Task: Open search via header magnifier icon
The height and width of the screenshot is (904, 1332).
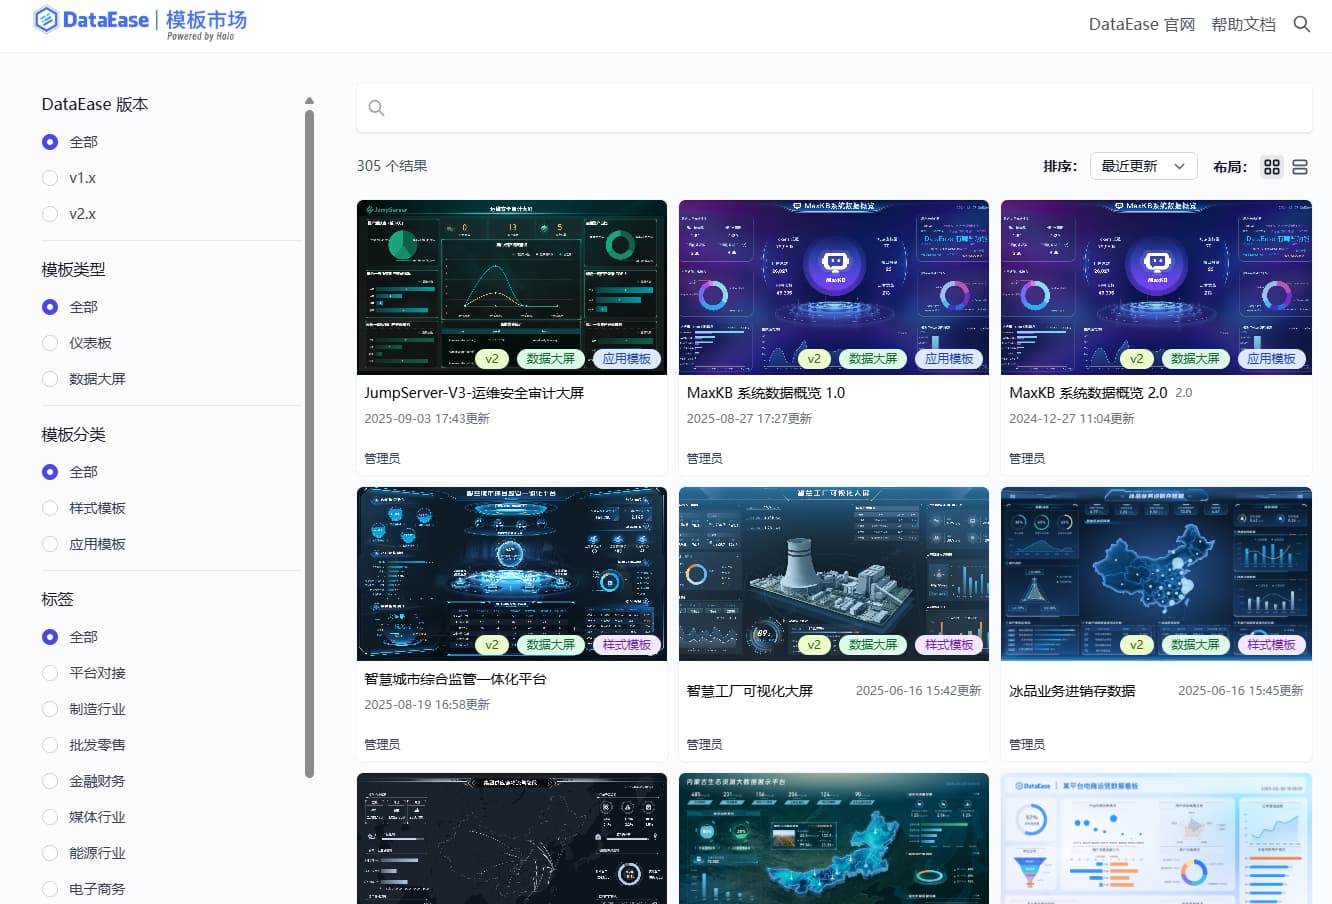Action: coord(1301,24)
